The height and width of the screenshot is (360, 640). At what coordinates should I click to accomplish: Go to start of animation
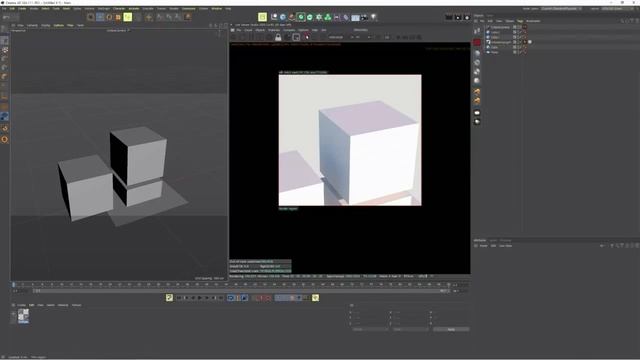coord(178,298)
